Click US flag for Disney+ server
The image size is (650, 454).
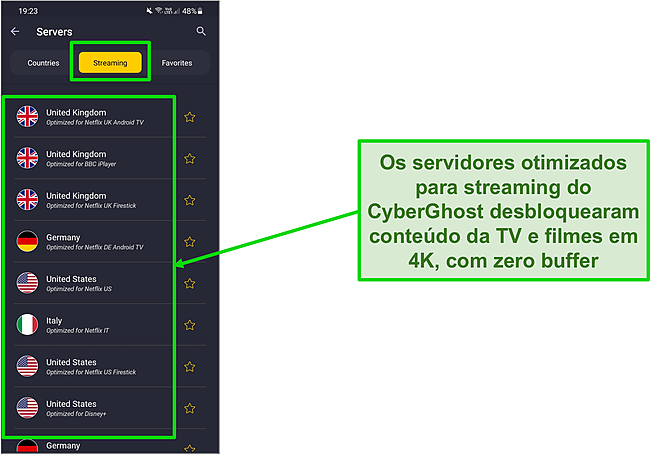tap(27, 408)
